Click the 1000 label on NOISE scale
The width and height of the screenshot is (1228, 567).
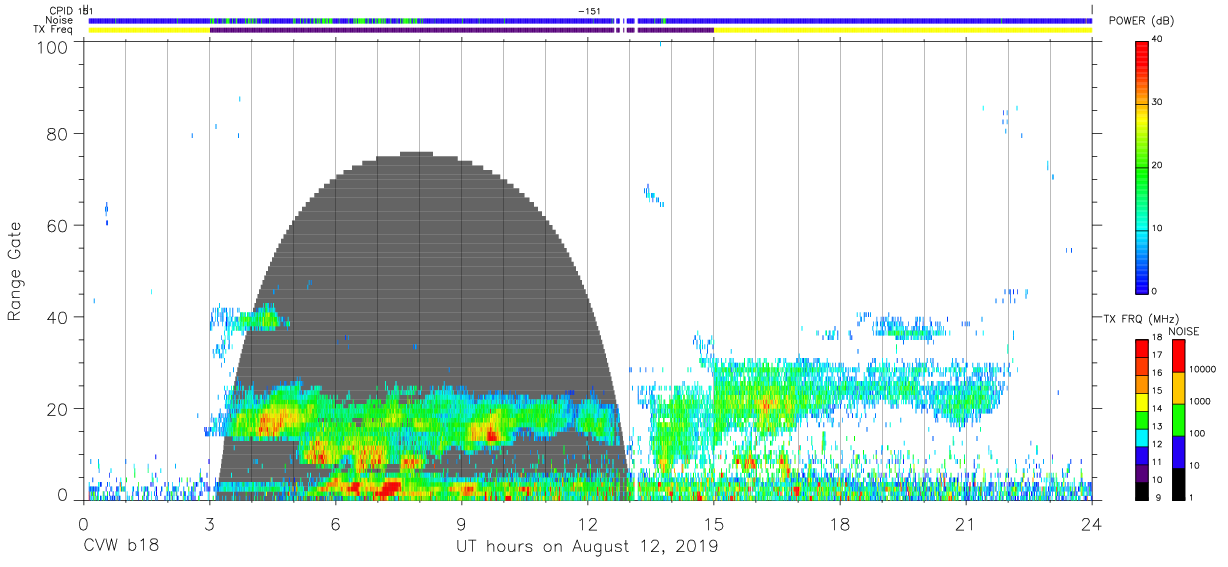pyautogui.click(x=1202, y=401)
